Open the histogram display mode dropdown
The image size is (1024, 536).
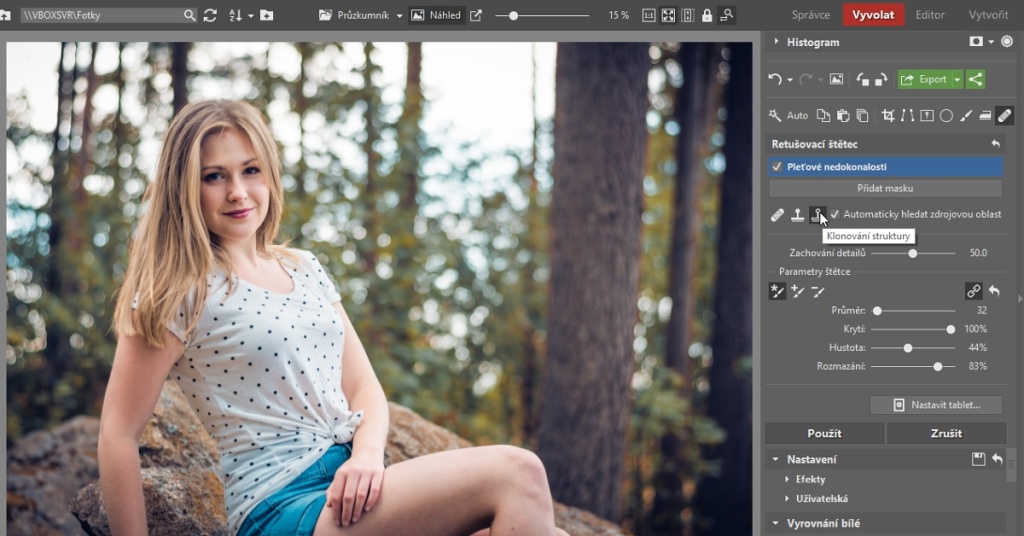click(991, 42)
